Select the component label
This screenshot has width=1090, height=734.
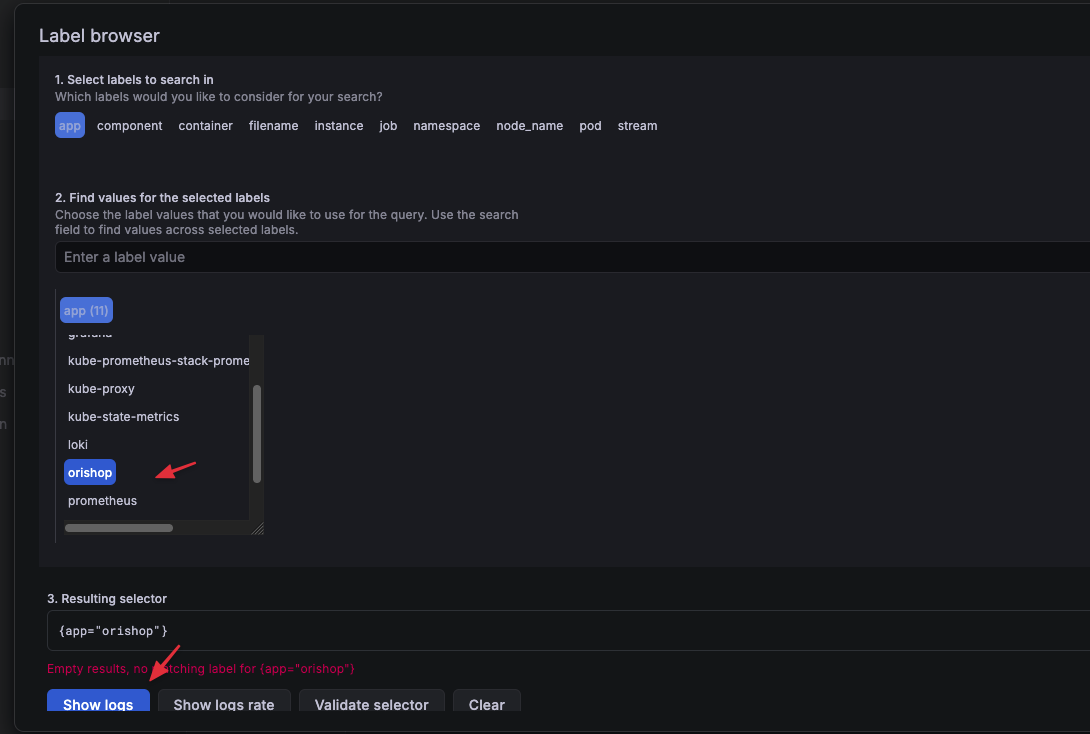tap(129, 126)
